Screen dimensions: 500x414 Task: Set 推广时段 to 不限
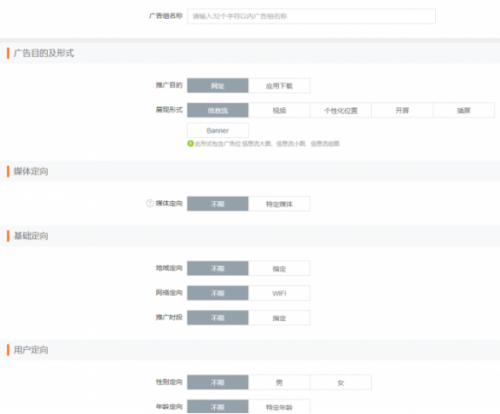(218, 318)
